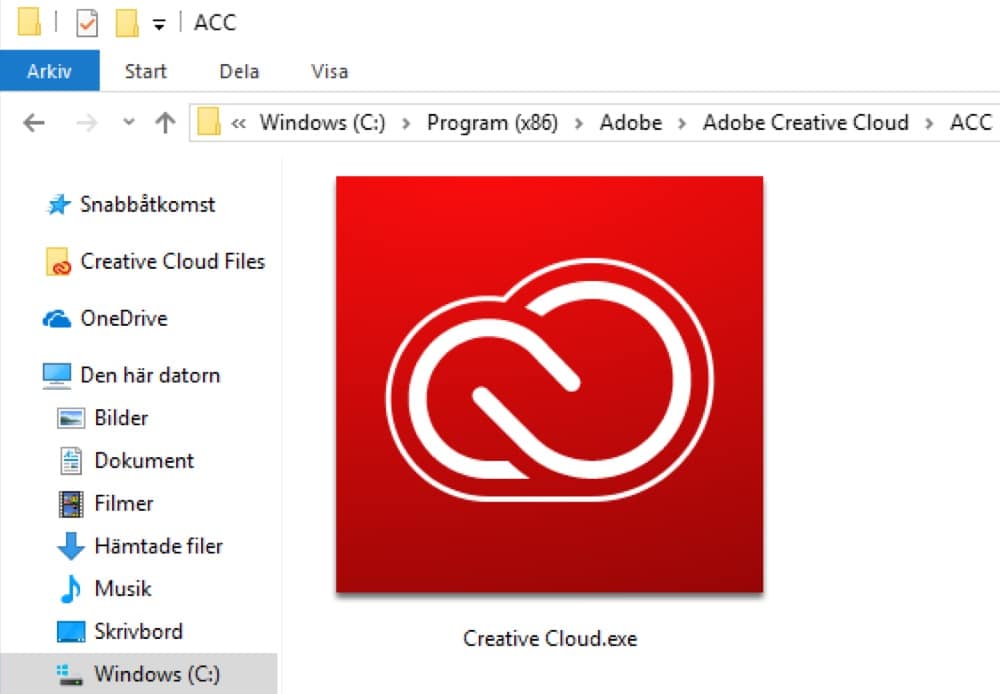Click the Back navigation arrow
1000x694 pixels.
33,122
